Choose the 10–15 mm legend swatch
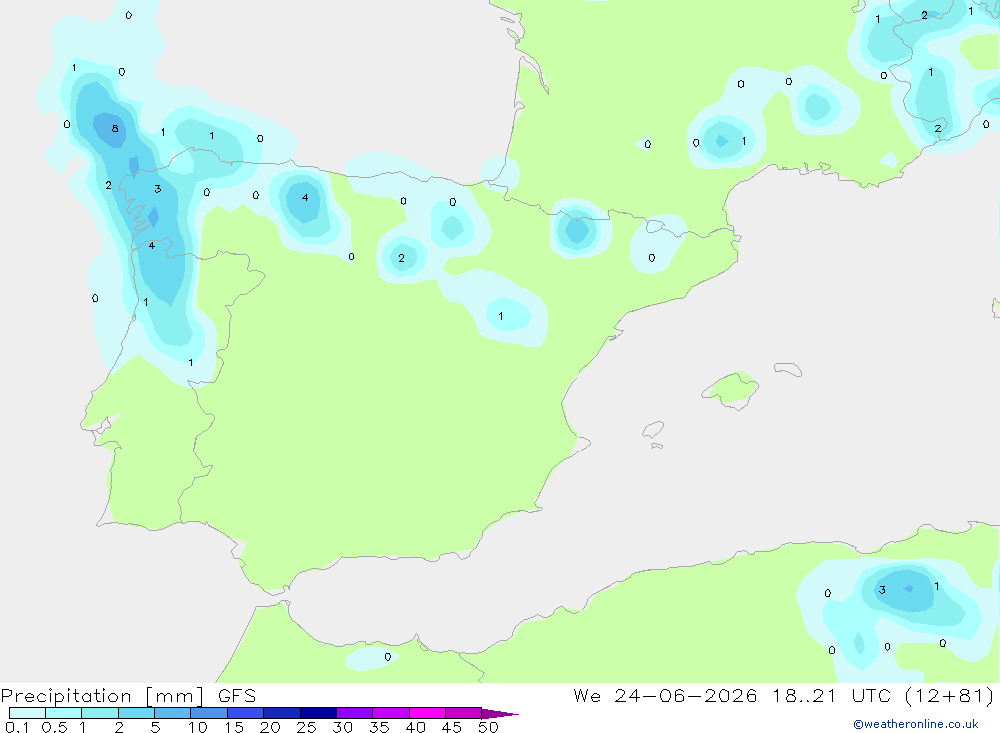The image size is (1000, 733). 209,713
